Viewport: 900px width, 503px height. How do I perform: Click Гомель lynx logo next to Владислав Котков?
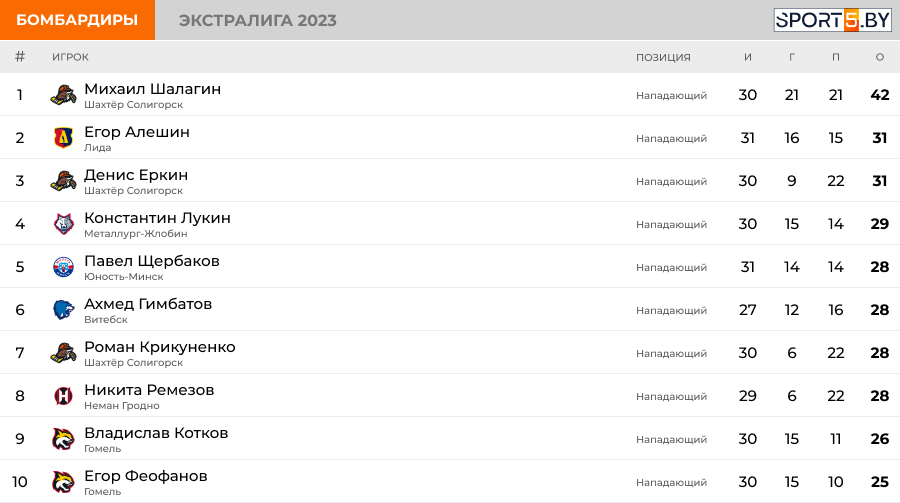[63, 439]
